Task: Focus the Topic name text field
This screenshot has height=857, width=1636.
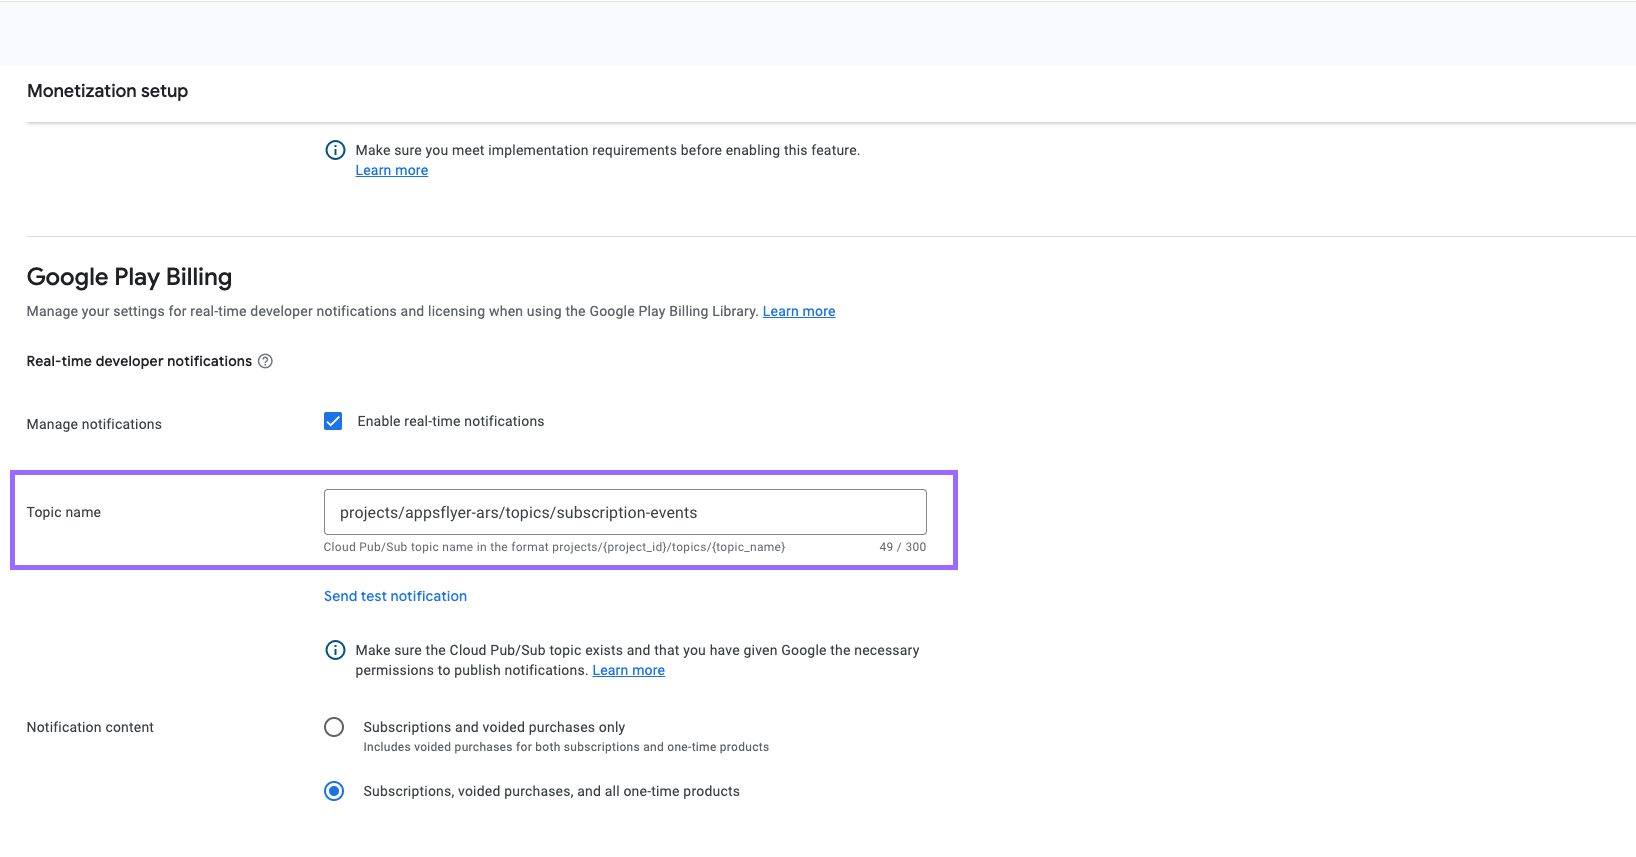Action: [625, 512]
